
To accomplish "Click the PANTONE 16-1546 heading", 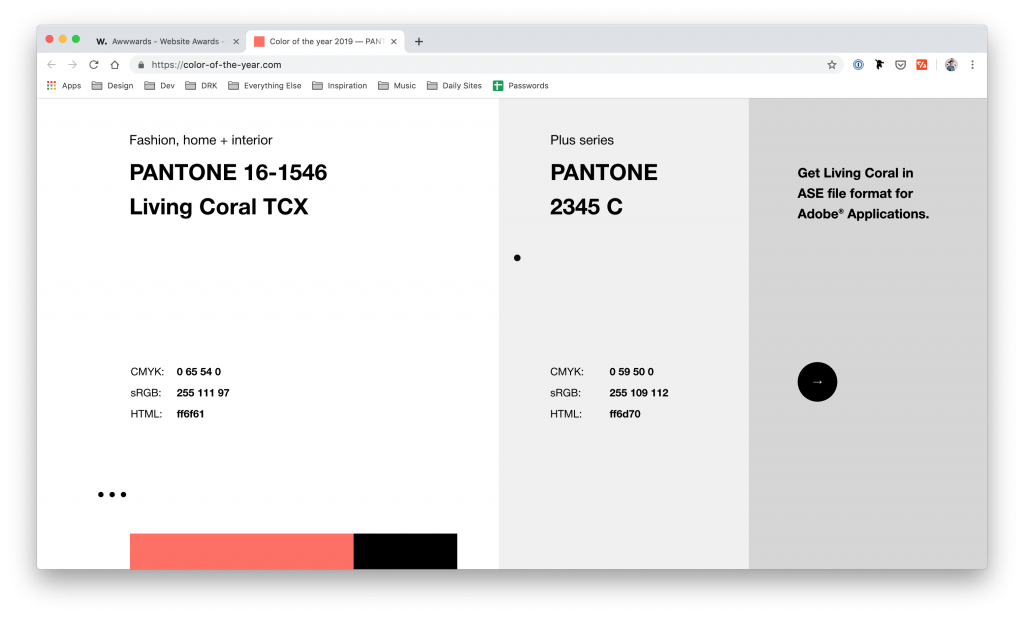I will pos(228,172).
